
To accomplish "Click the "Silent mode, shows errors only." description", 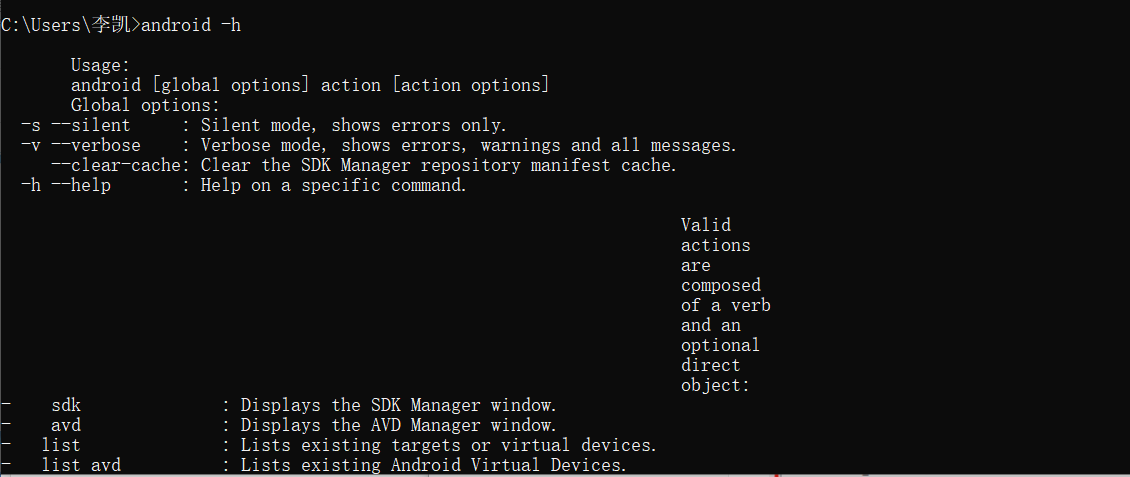I will tap(354, 125).
